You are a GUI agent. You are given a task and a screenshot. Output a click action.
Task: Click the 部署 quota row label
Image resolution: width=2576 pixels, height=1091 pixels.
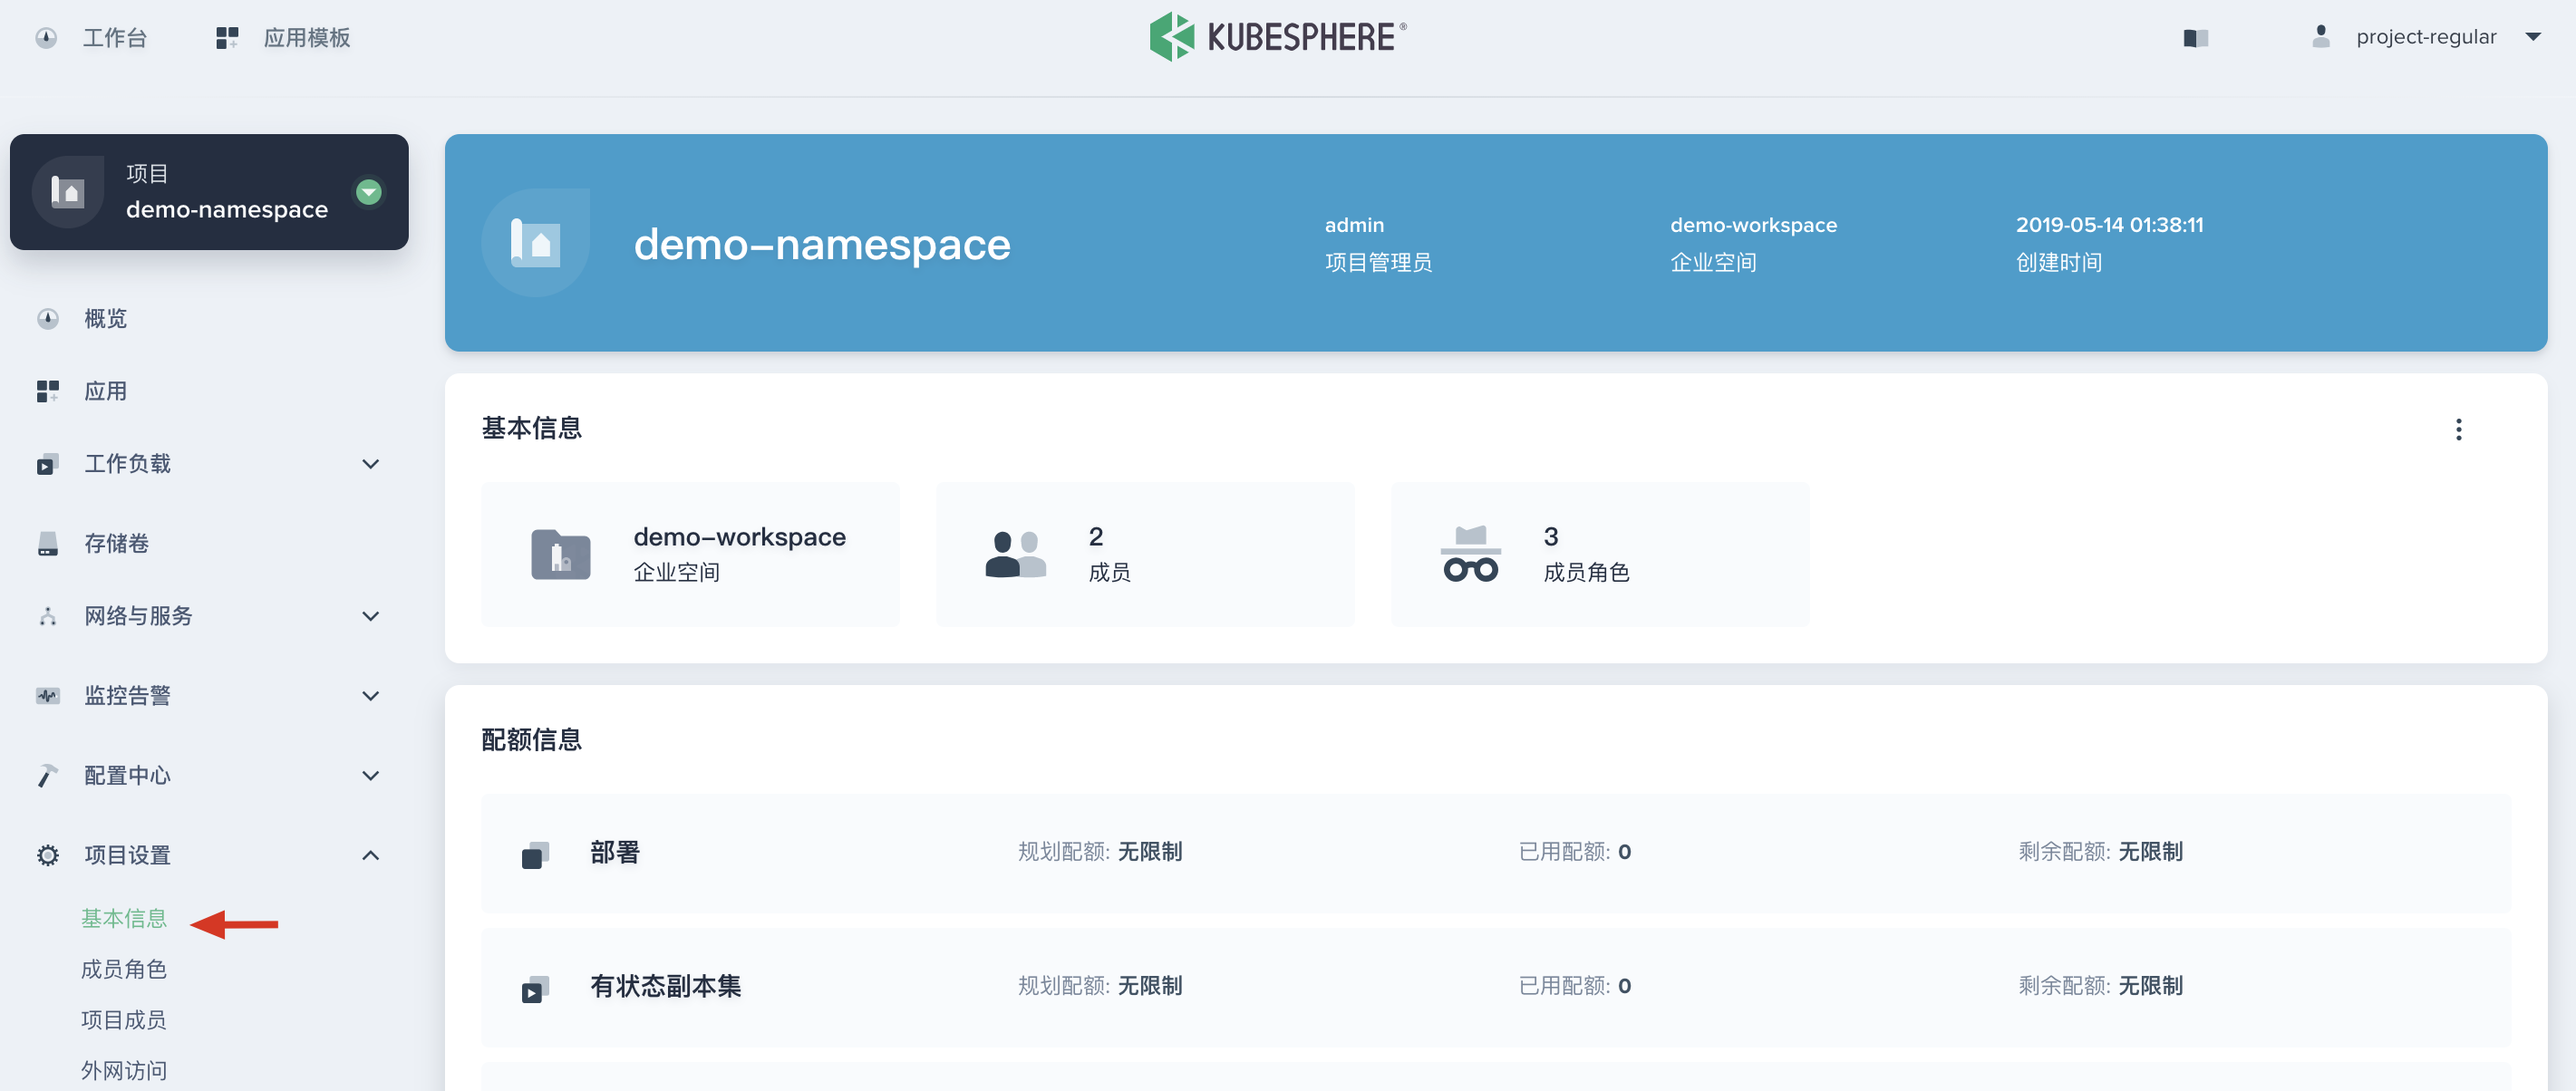pos(614,853)
